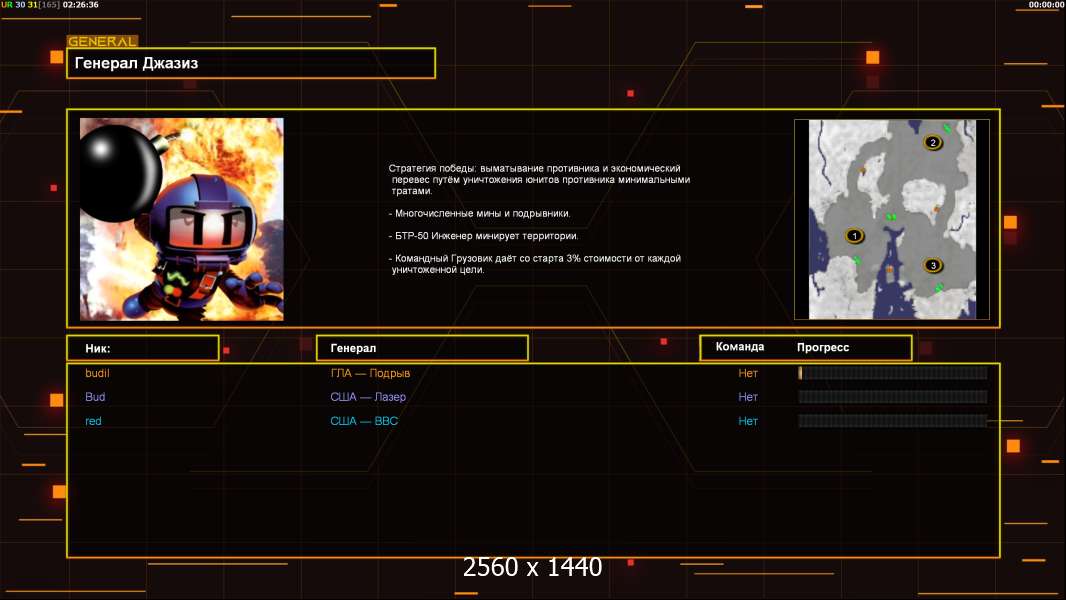Click the Стратегия победы description text

coord(539,179)
